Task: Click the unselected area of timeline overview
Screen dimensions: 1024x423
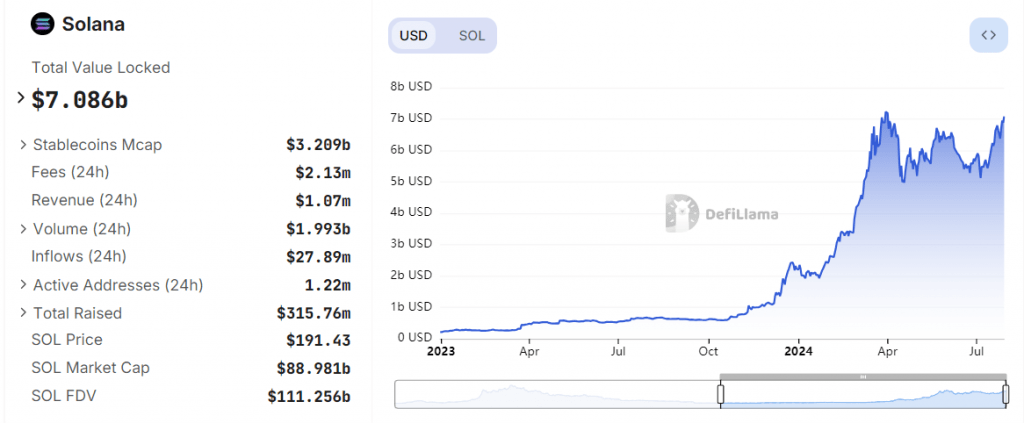Action: click(555, 394)
